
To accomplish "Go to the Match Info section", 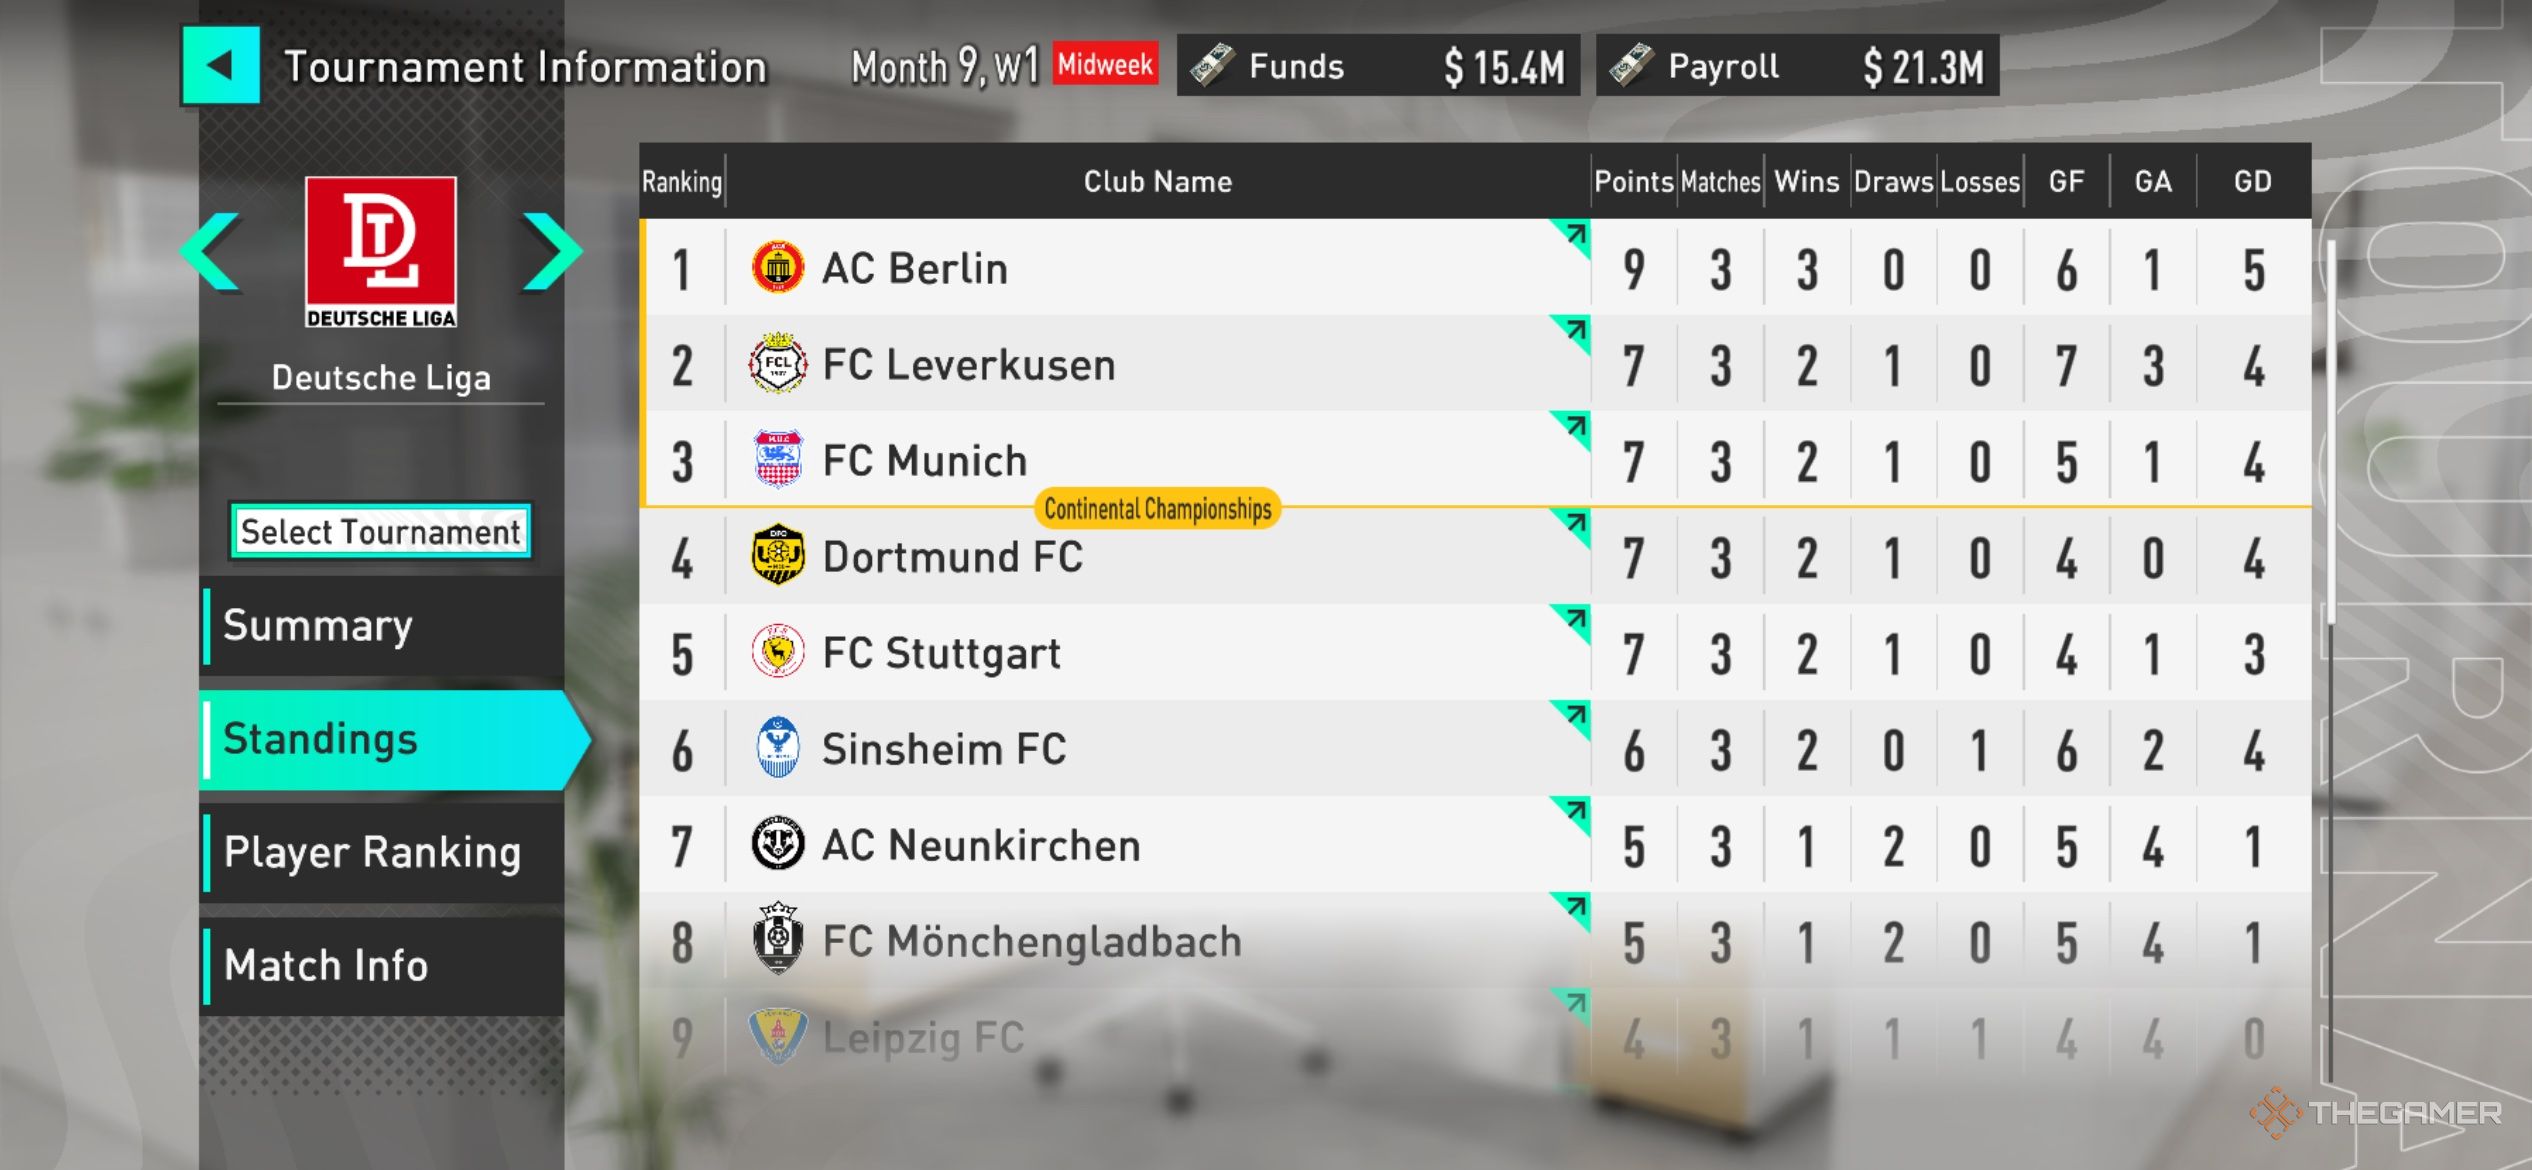I will pyautogui.click(x=381, y=965).
